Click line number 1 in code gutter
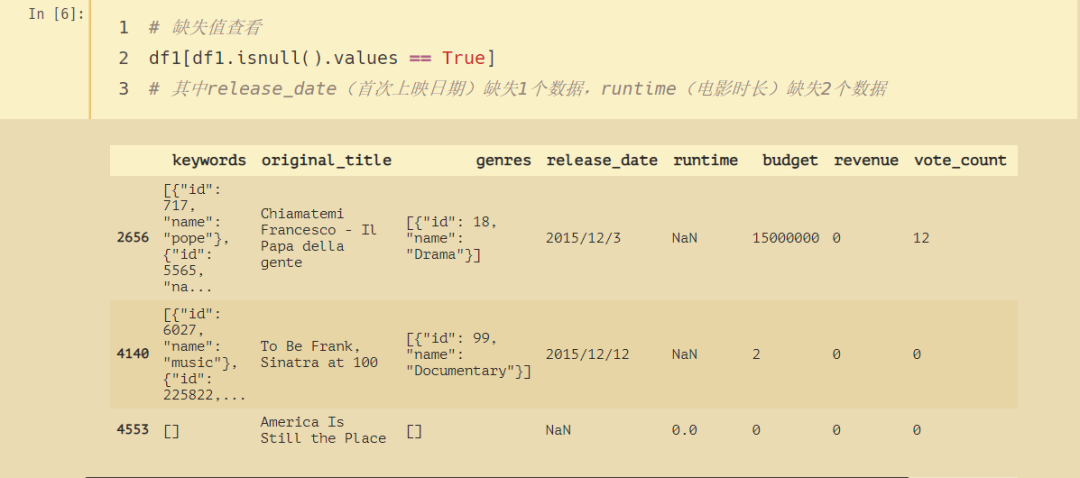The image size is (1080, 478). (x=123, y=28)
